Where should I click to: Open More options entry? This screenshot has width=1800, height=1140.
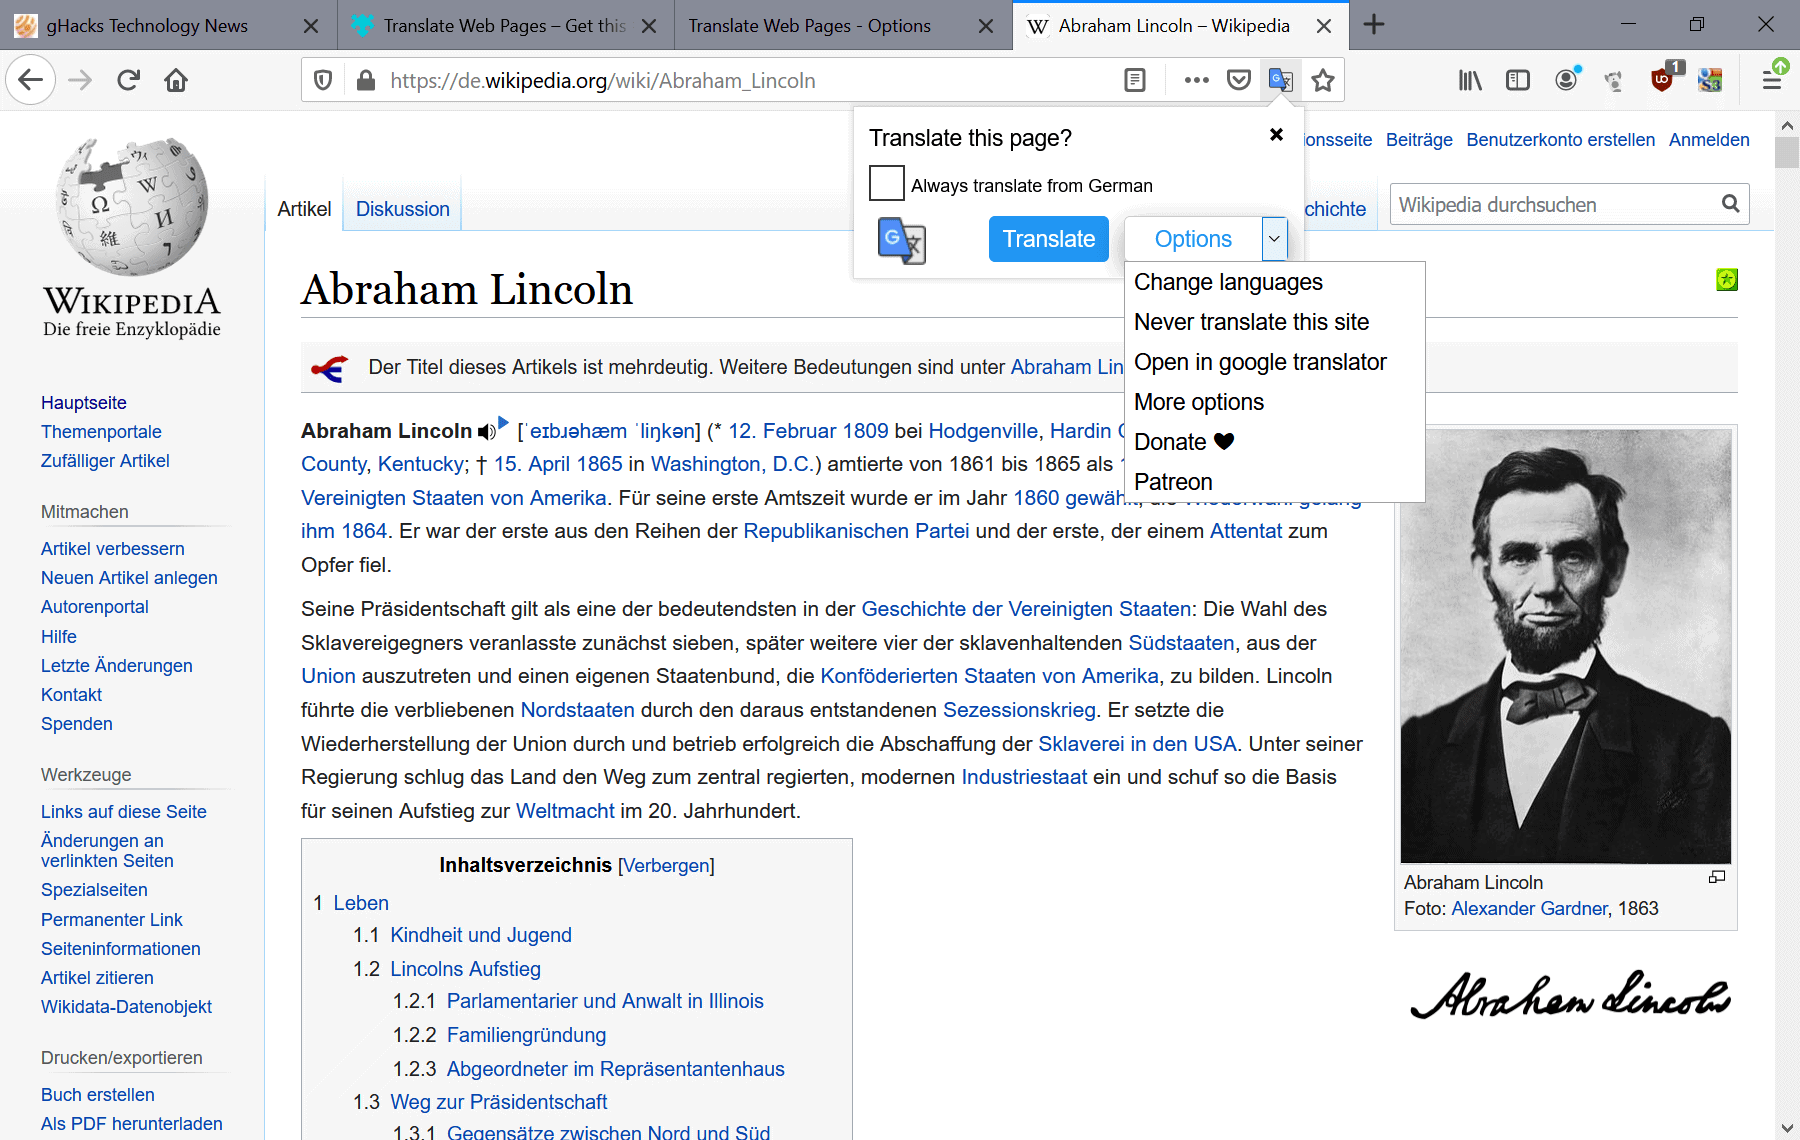1199,402
